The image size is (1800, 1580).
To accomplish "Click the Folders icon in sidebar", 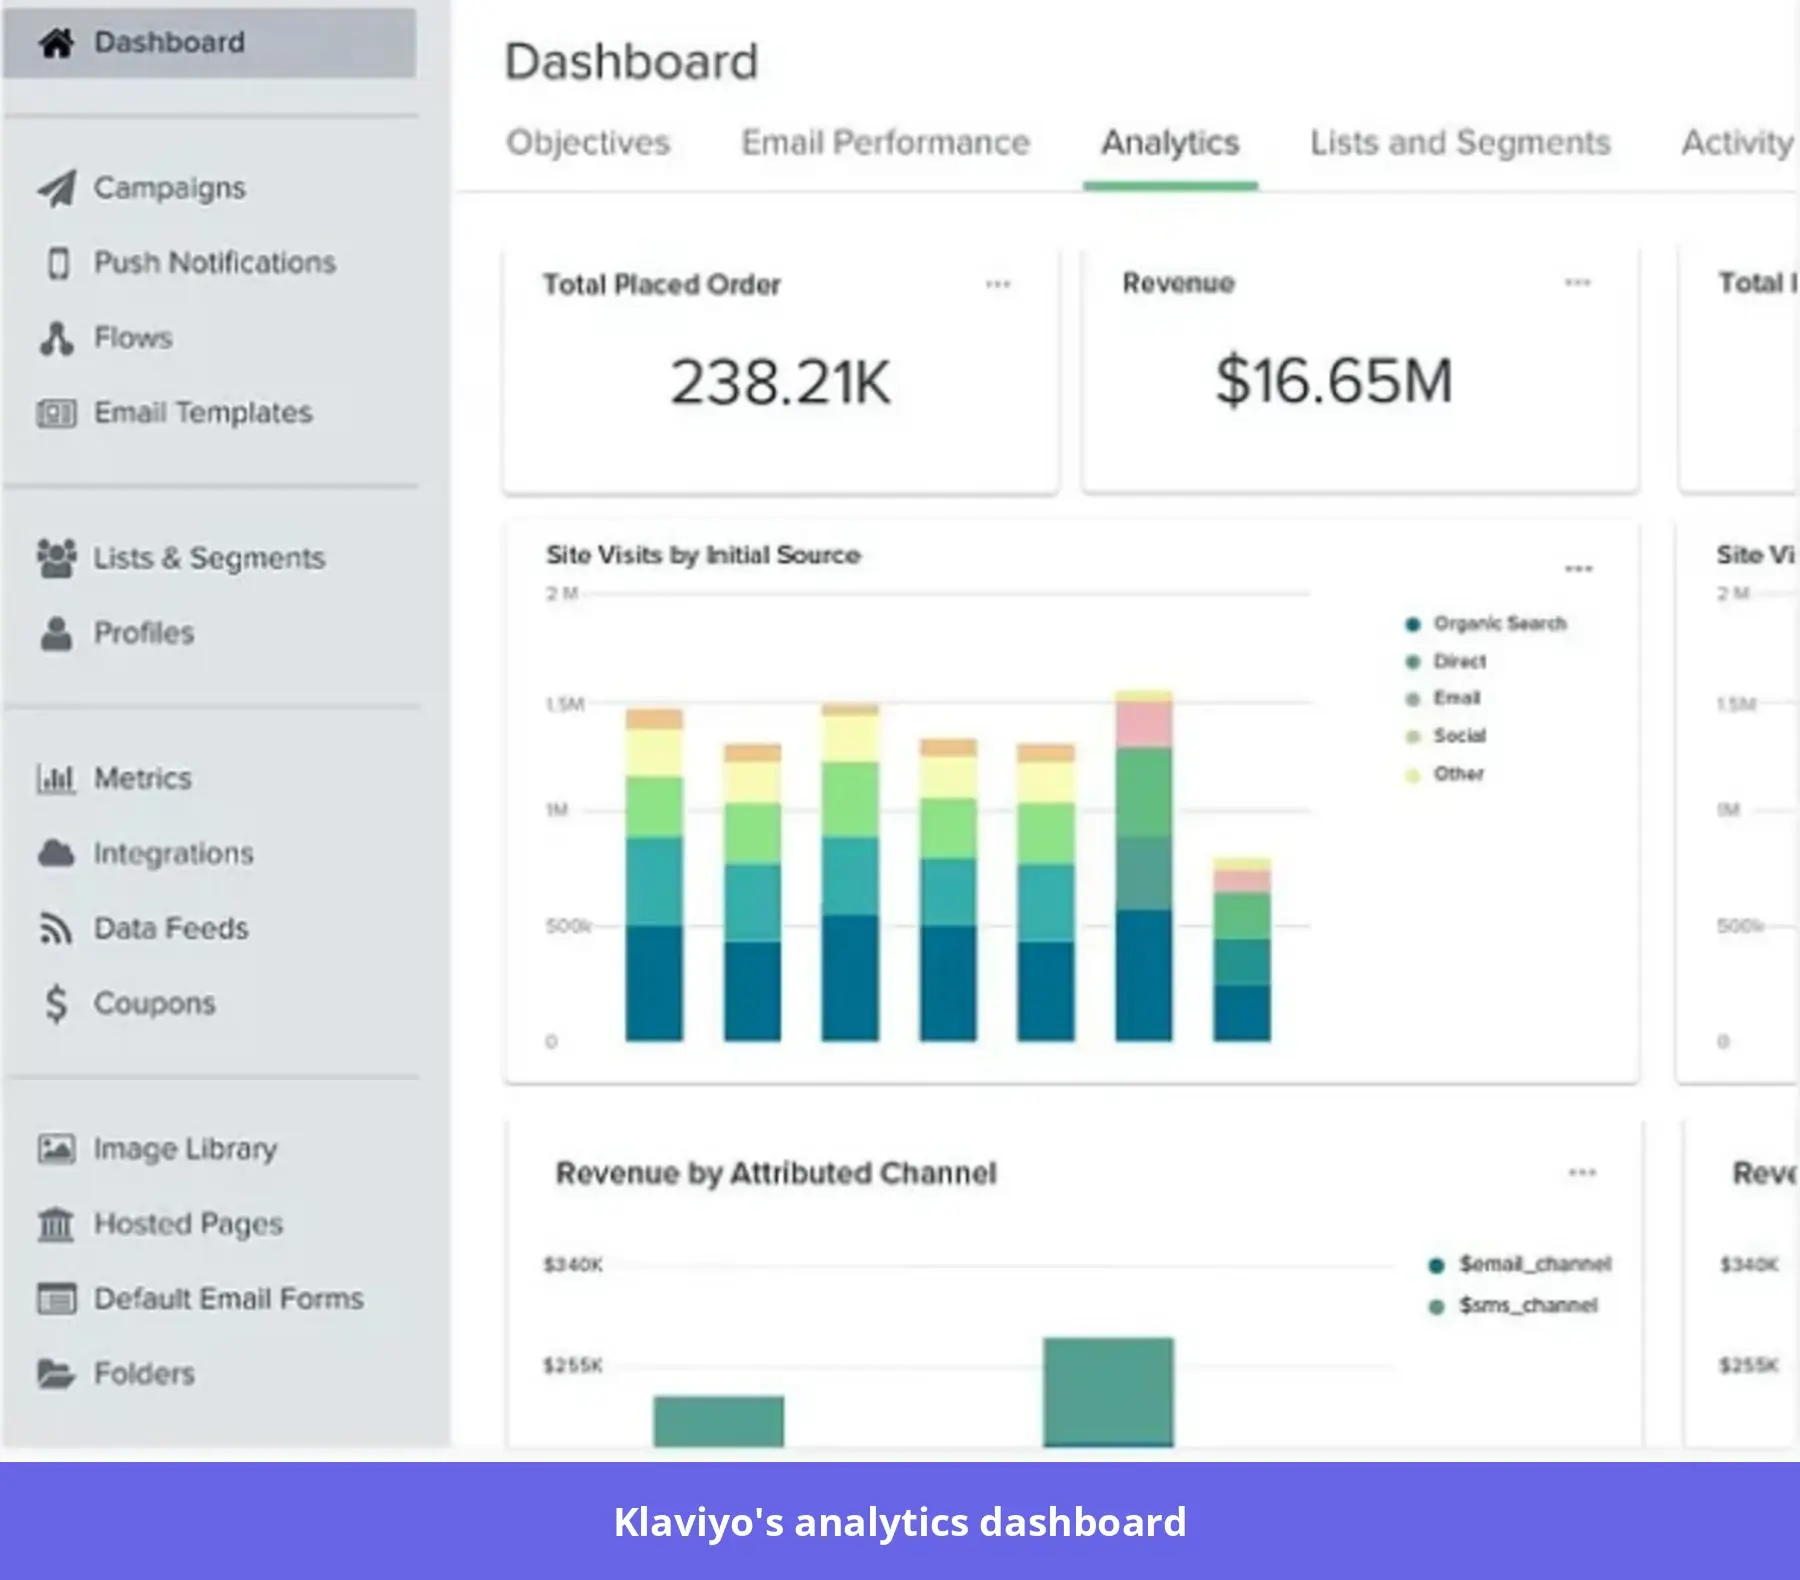I will 56,1373.
